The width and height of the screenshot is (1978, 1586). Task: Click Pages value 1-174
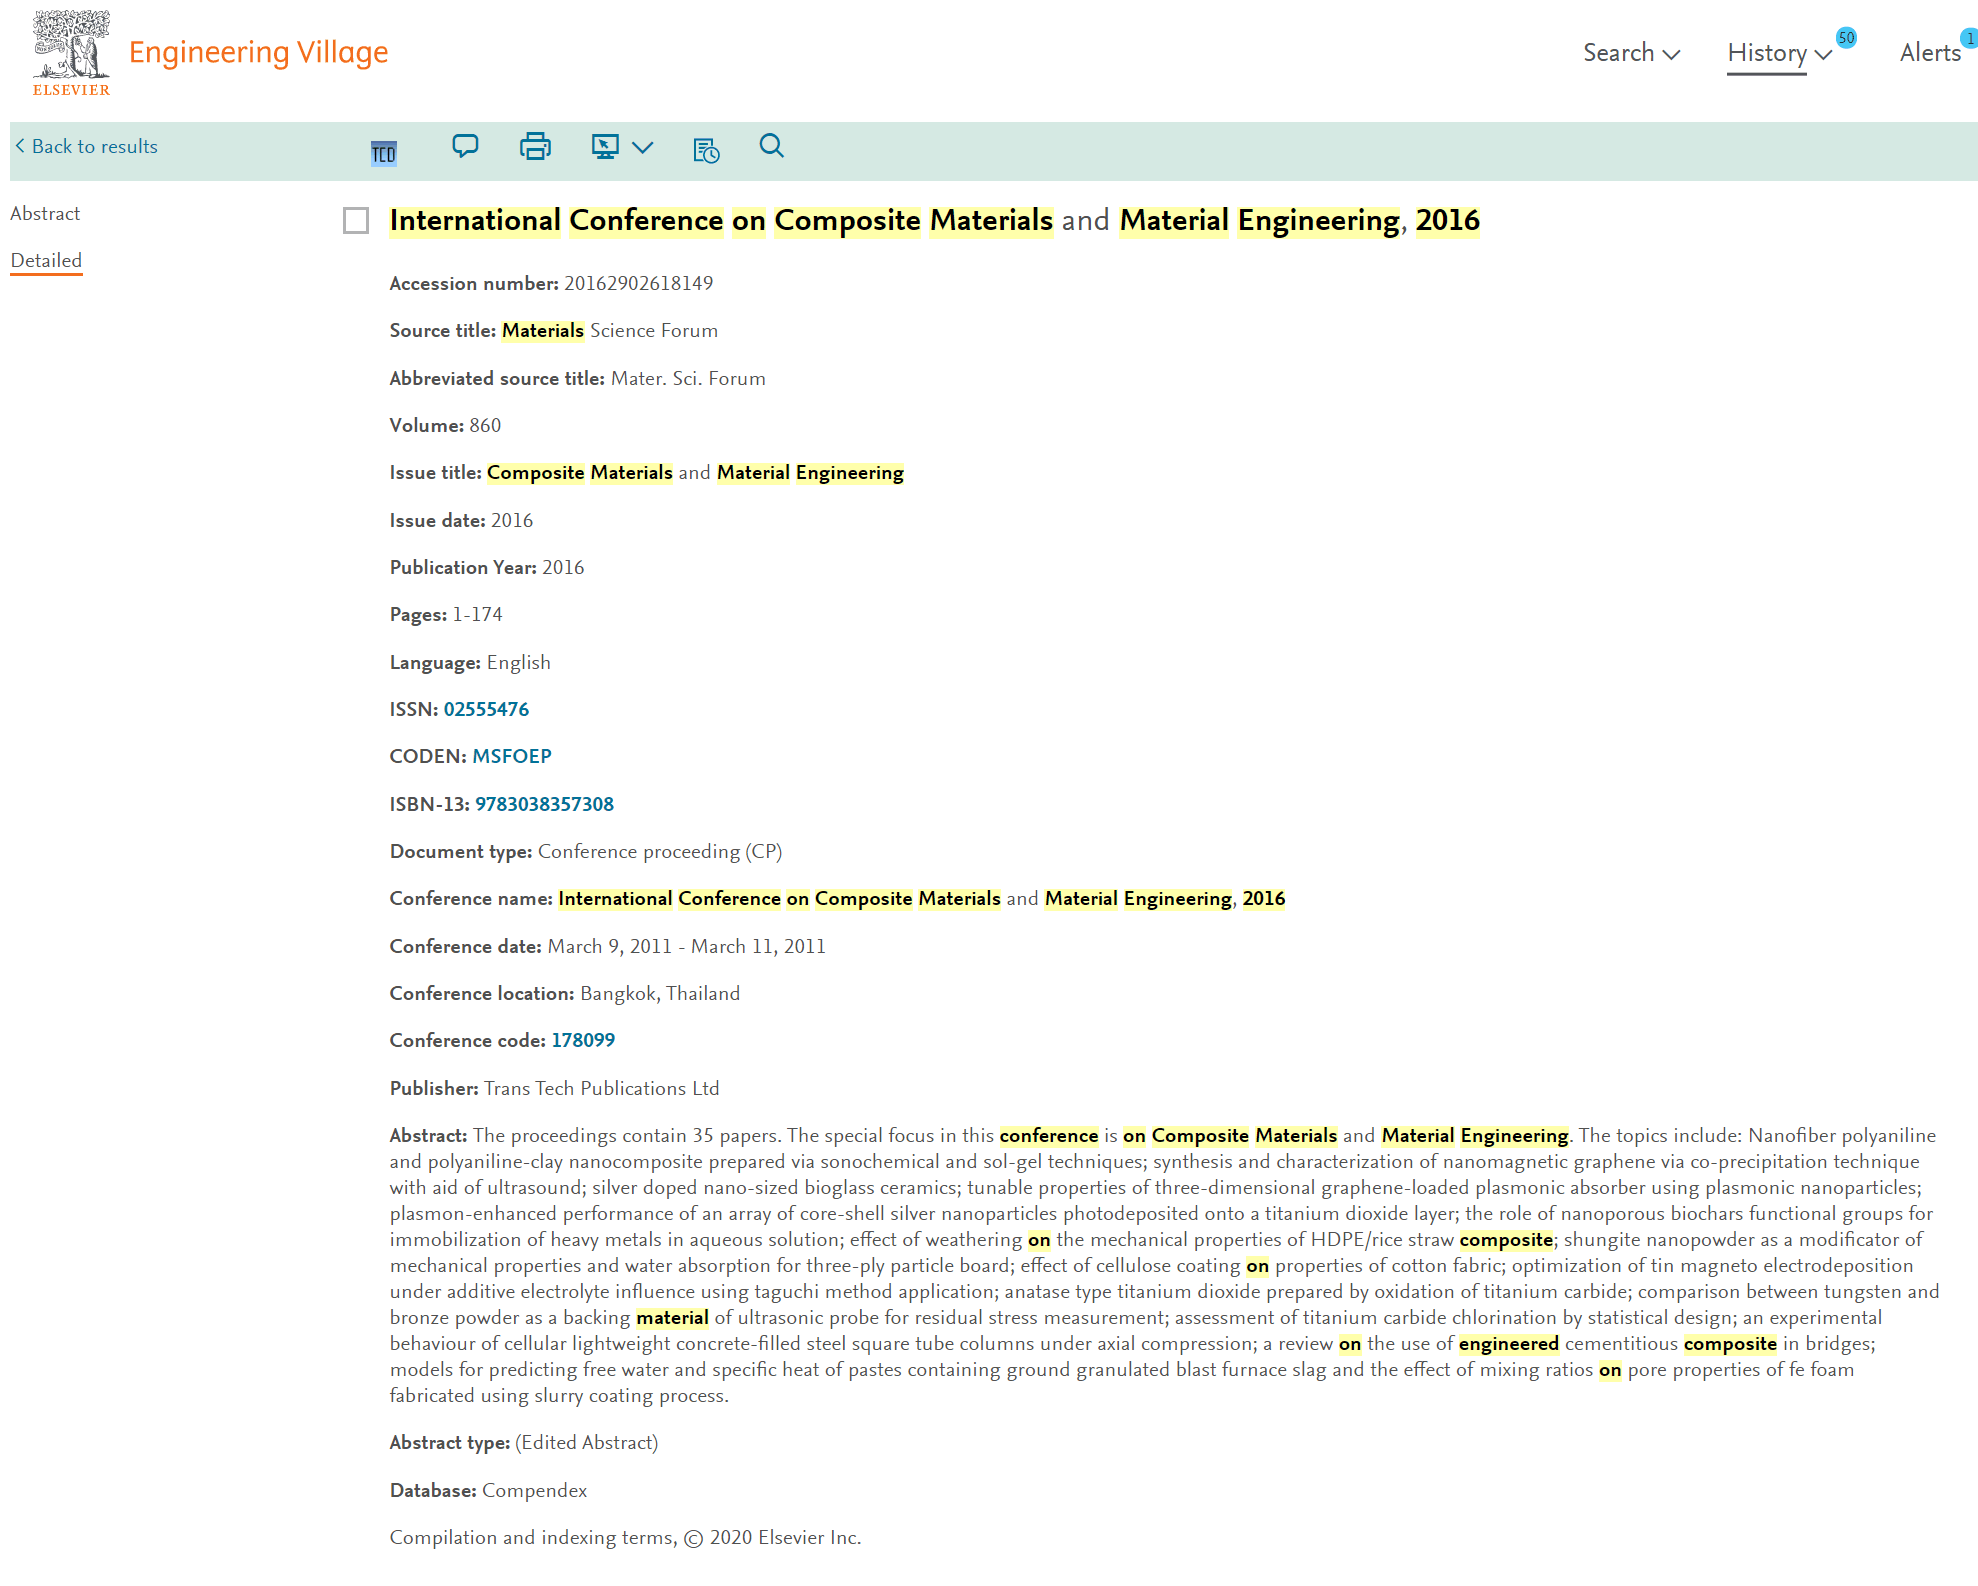pyautogui.click(x=477, y=614)
